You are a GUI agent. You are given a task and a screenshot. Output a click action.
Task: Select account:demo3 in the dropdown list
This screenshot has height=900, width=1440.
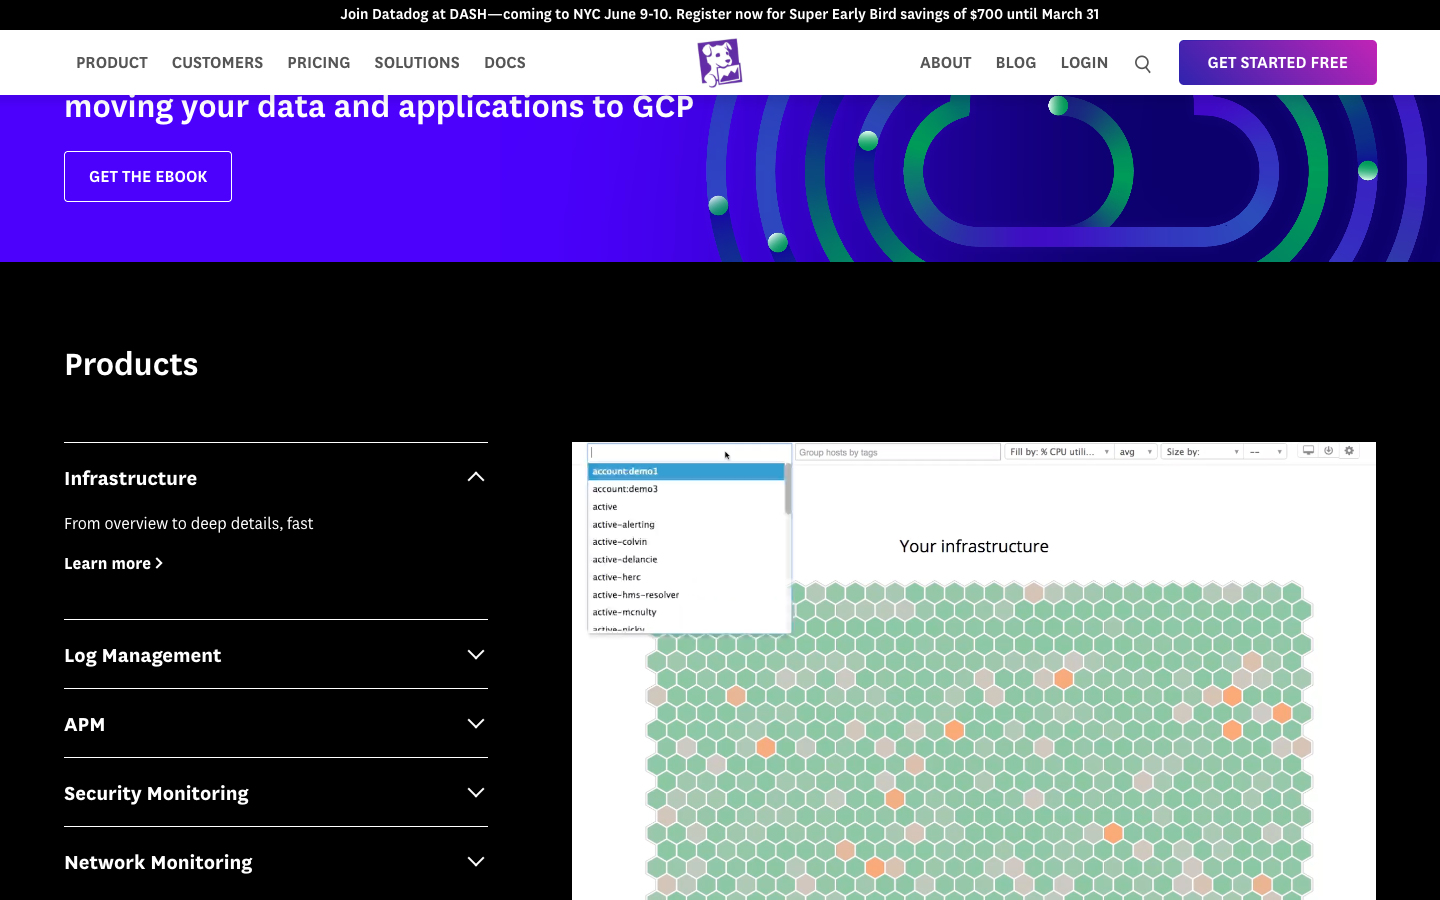[686, 489]
